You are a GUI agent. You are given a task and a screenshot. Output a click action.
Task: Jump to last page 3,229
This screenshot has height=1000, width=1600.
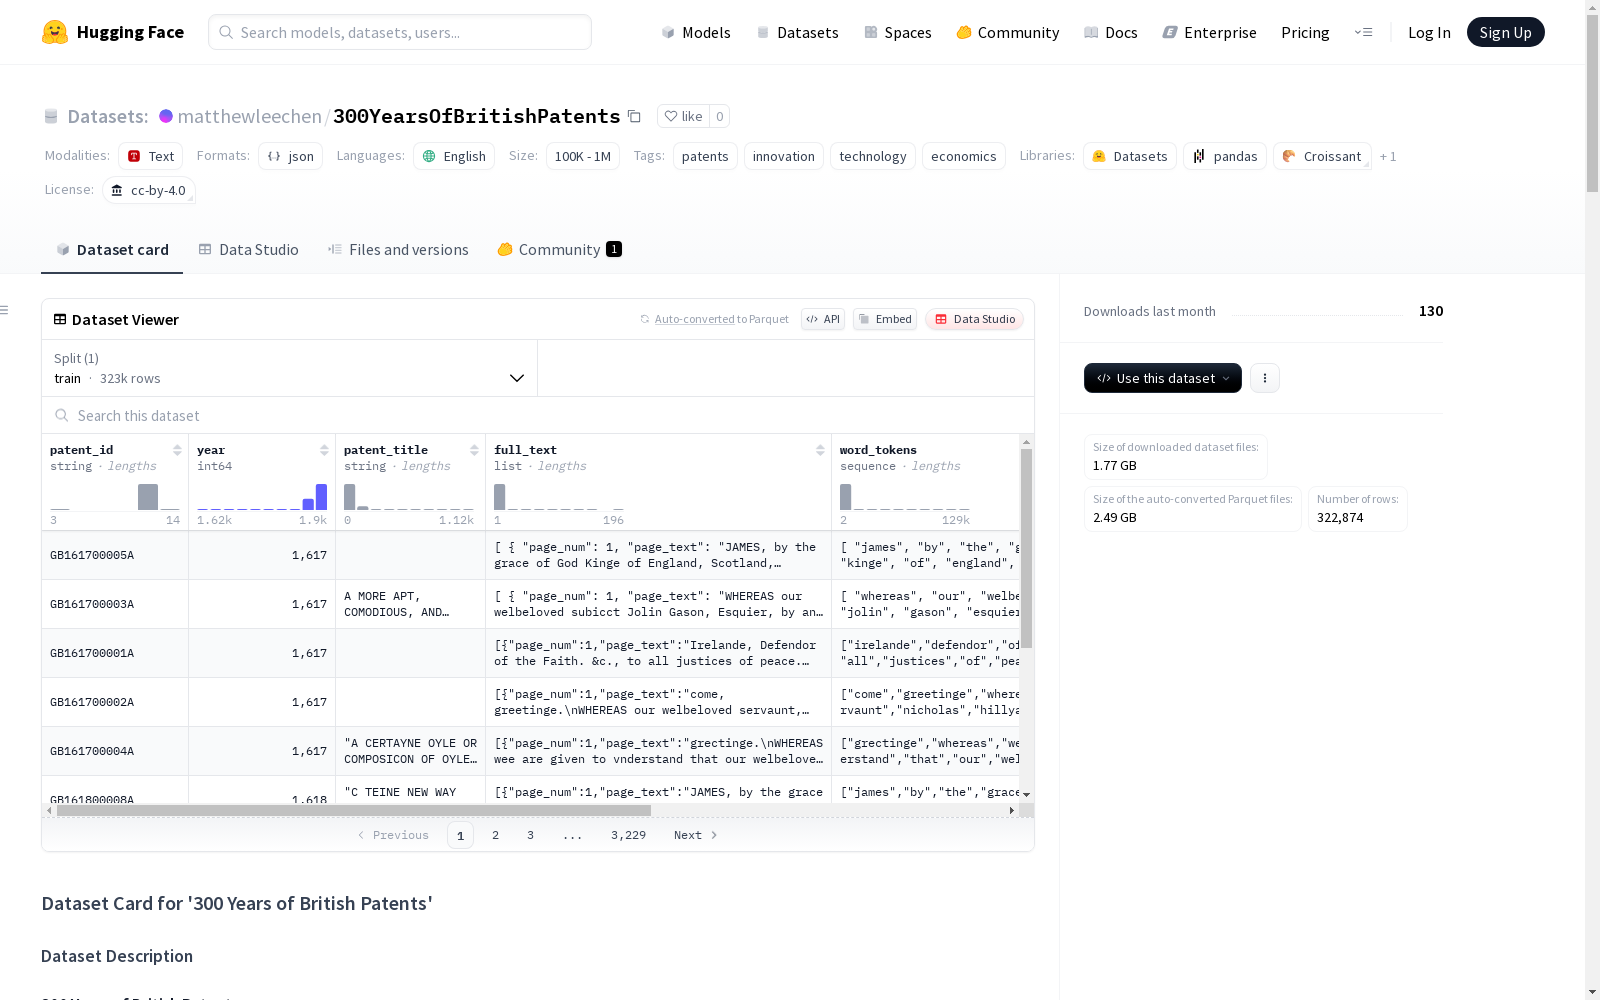point(628,835)
